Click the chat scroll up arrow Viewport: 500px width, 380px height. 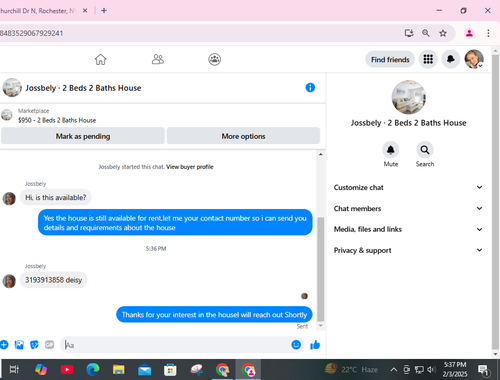click(321, 154)
